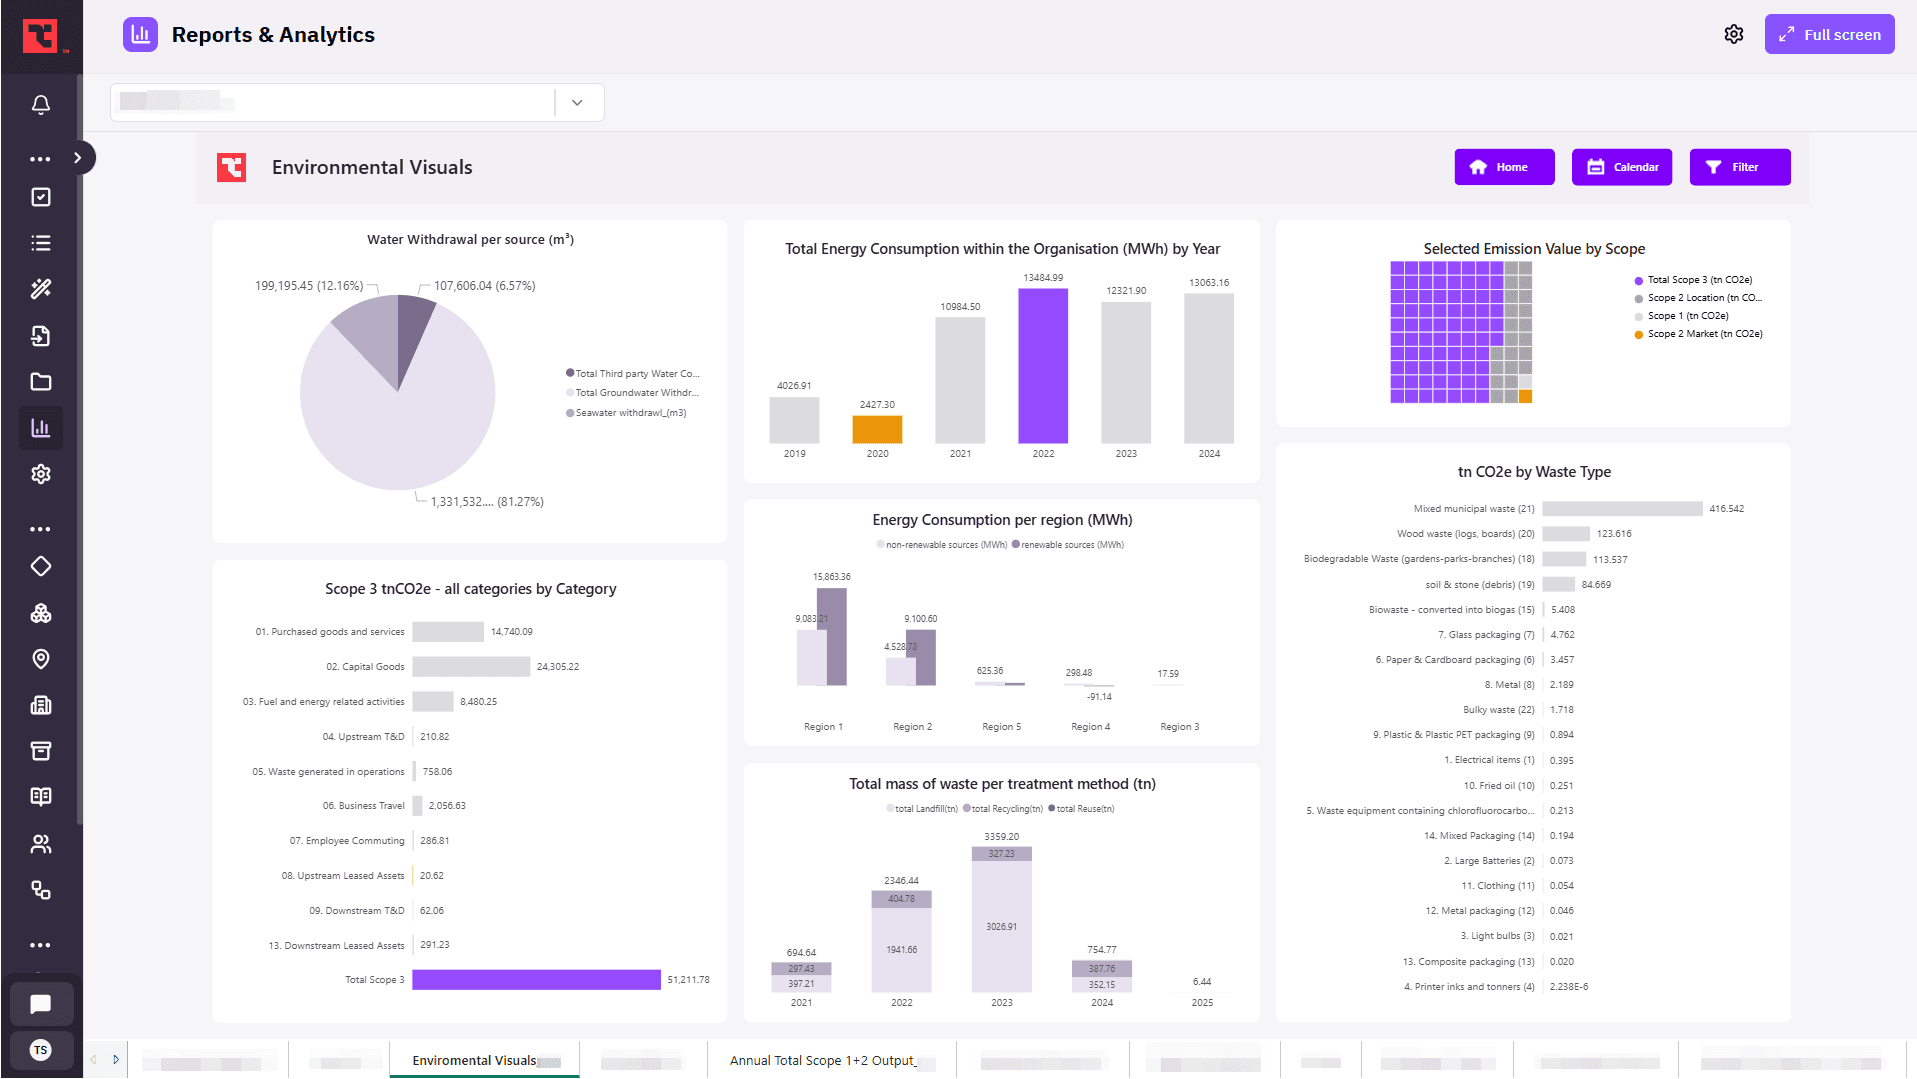Image resolution: width=1917 pixels, height=1079 pixels.
Task: Open the location pin icon in sidebar
Action: 41,659
